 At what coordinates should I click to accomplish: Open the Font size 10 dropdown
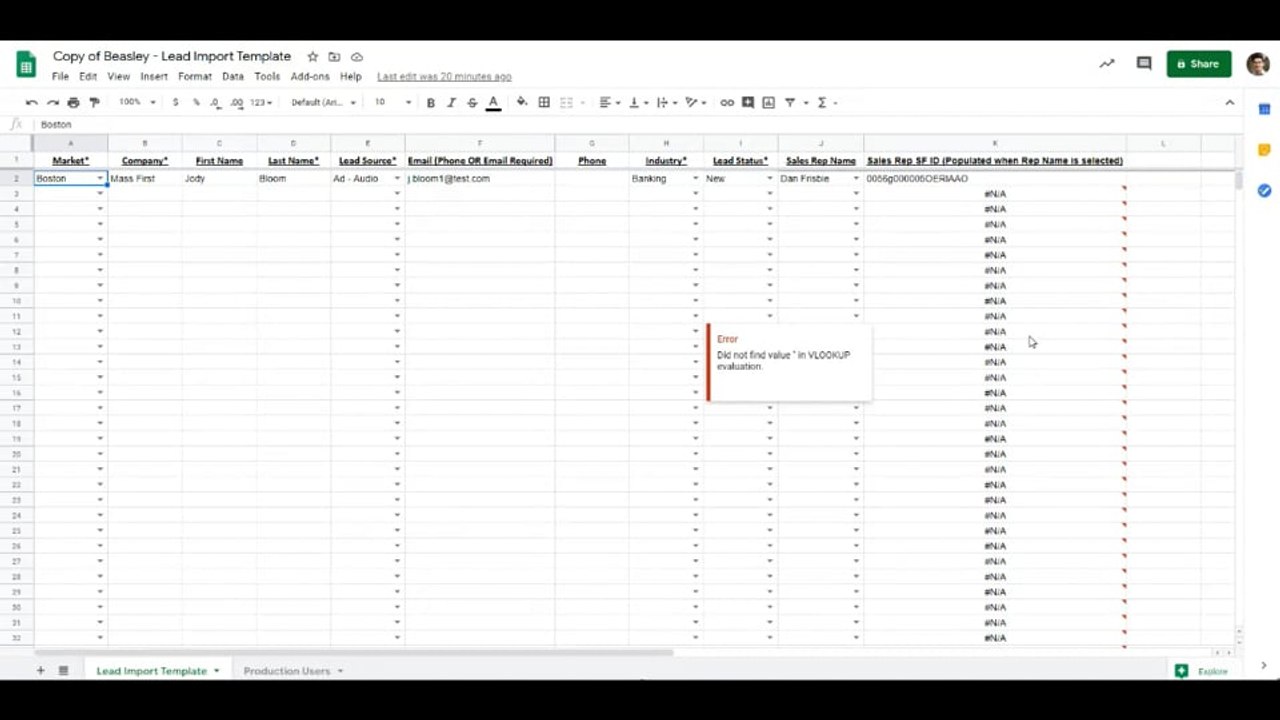click(393, 102)
